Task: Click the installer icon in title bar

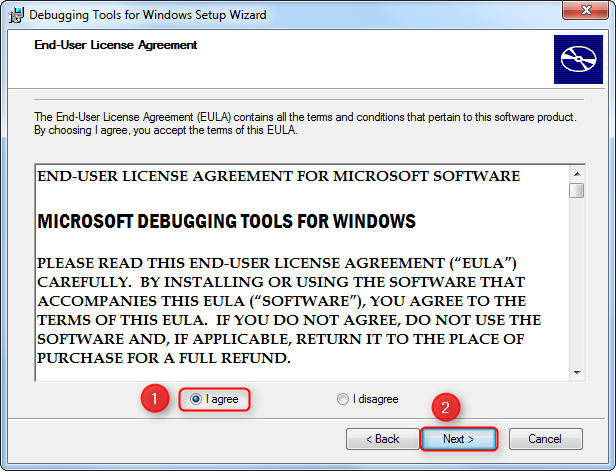Action: [16, 16]
